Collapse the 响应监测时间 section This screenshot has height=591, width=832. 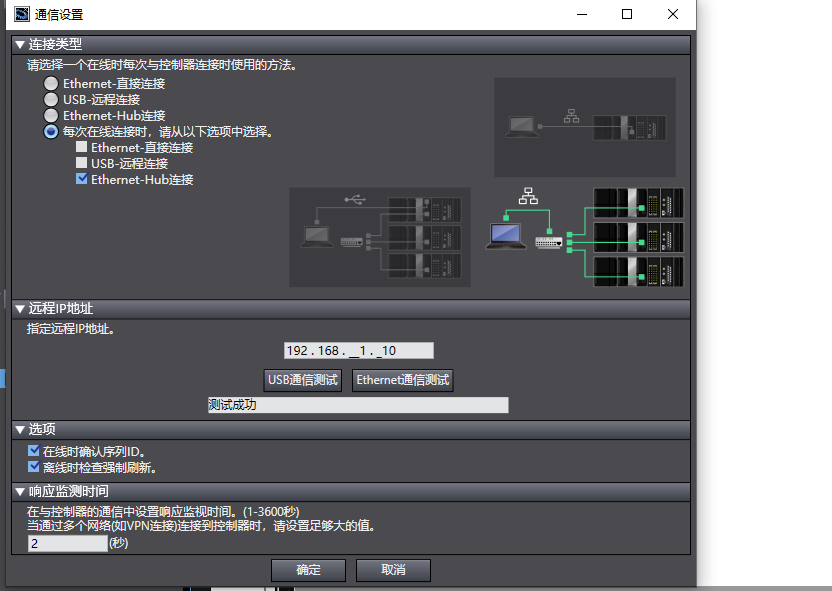coord(20,492)
